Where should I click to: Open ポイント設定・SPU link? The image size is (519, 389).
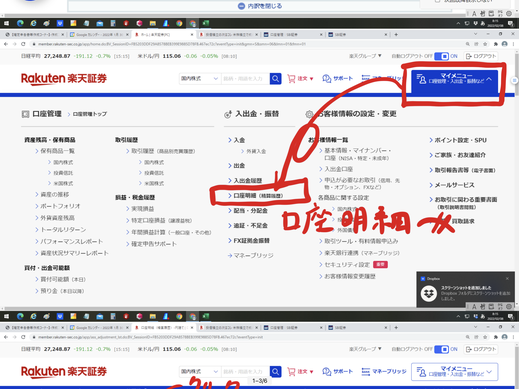460,140
